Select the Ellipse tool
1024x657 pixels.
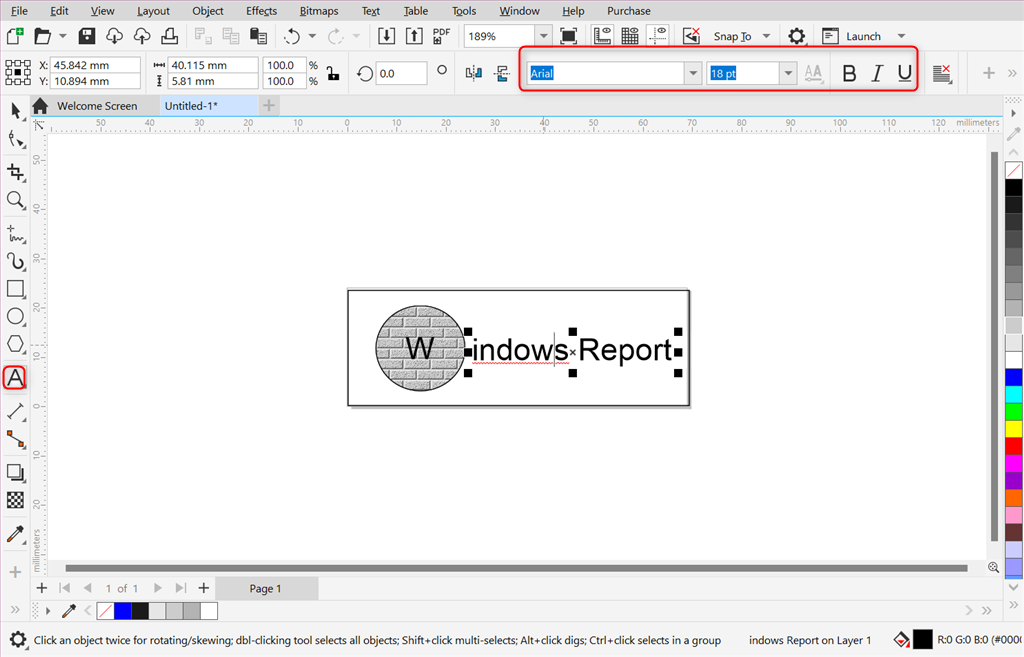pos(15,316)
